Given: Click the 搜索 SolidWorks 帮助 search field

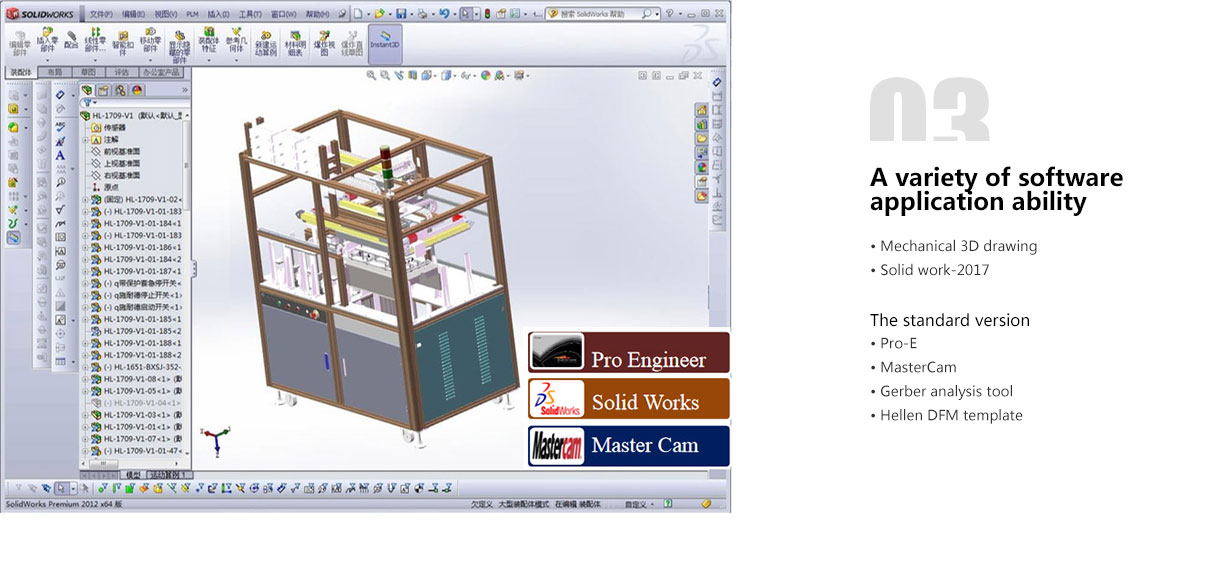Looking at the screenshot, I should point(598,14).
